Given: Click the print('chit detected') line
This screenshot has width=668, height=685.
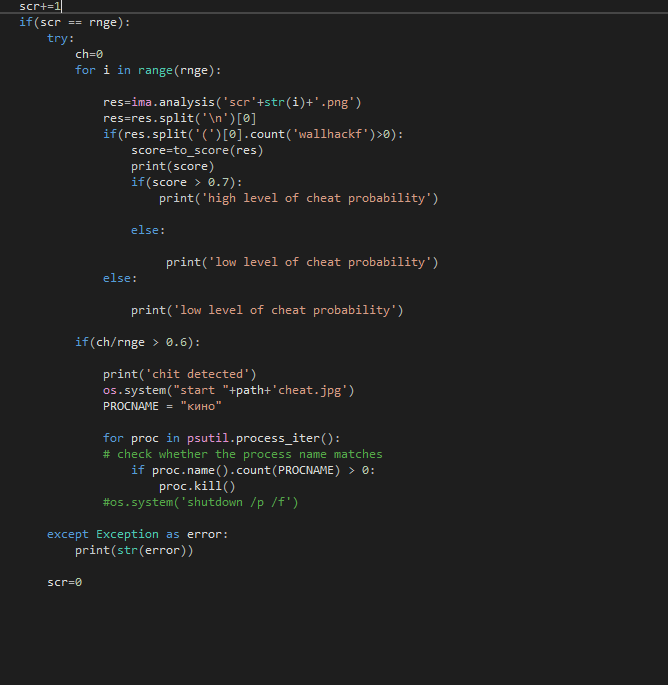Looking at the screenshot, I should (179, 374).
